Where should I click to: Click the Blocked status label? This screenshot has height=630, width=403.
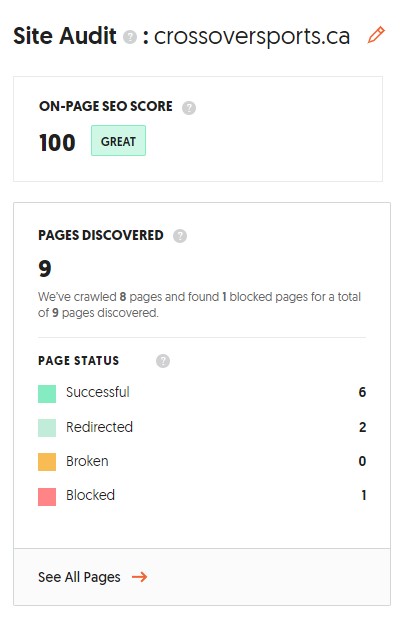tap(90, 495)
